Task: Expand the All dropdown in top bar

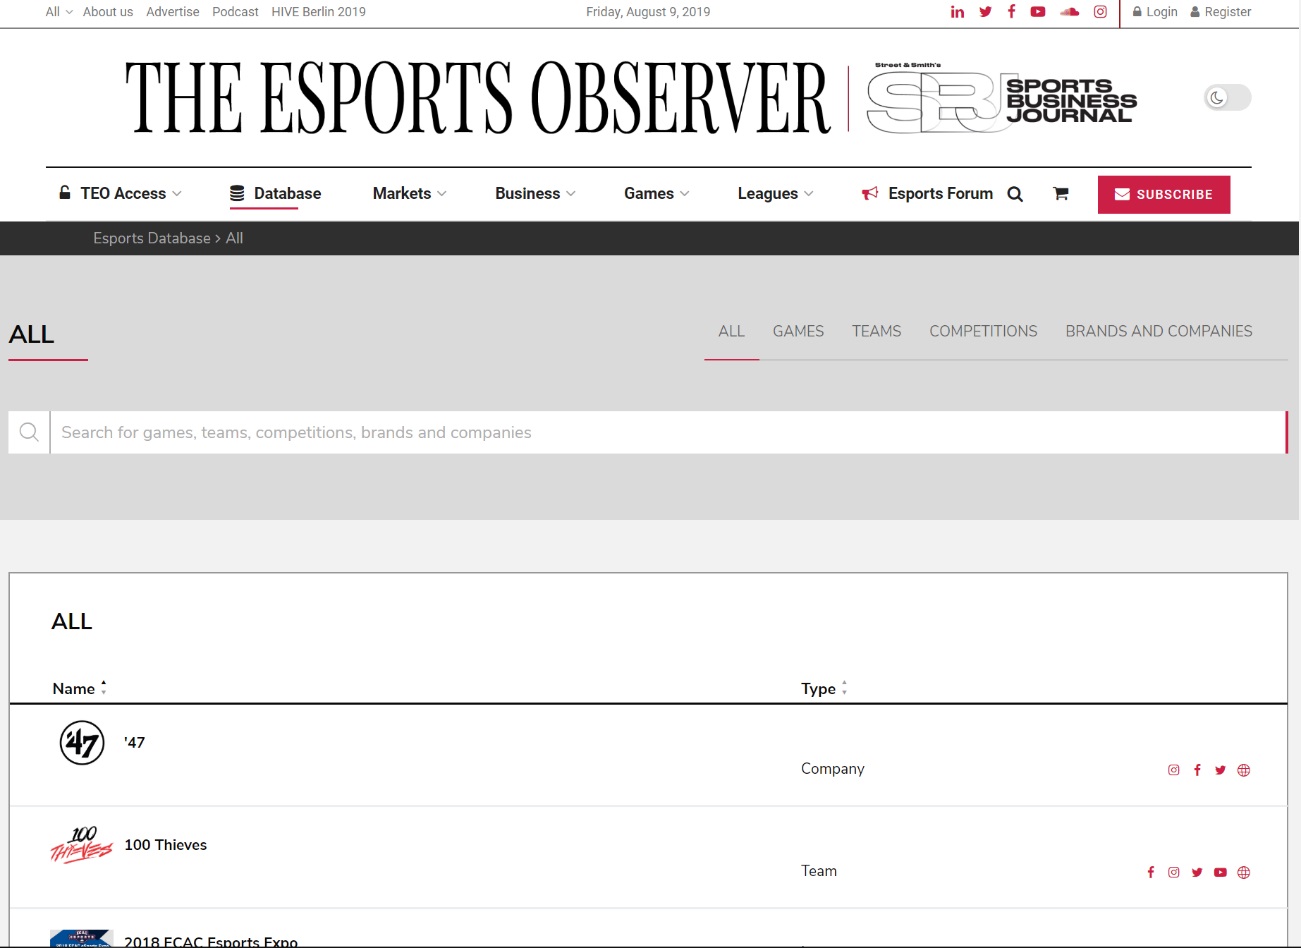Action: click(59, 12)
